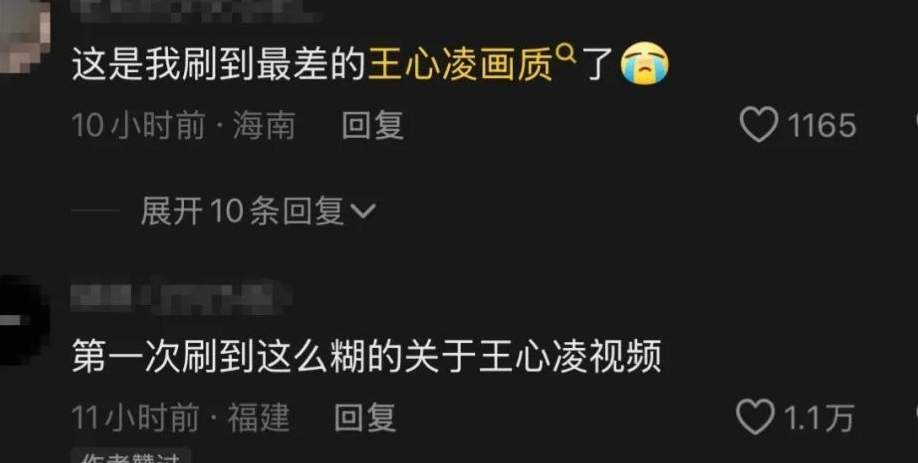The height and width of the screenshot is (463, 918).
Task: Select comment text 第一次刷到这么糊的关于王心凌视频
Action: pyautogui.click(x=366, y=356)
